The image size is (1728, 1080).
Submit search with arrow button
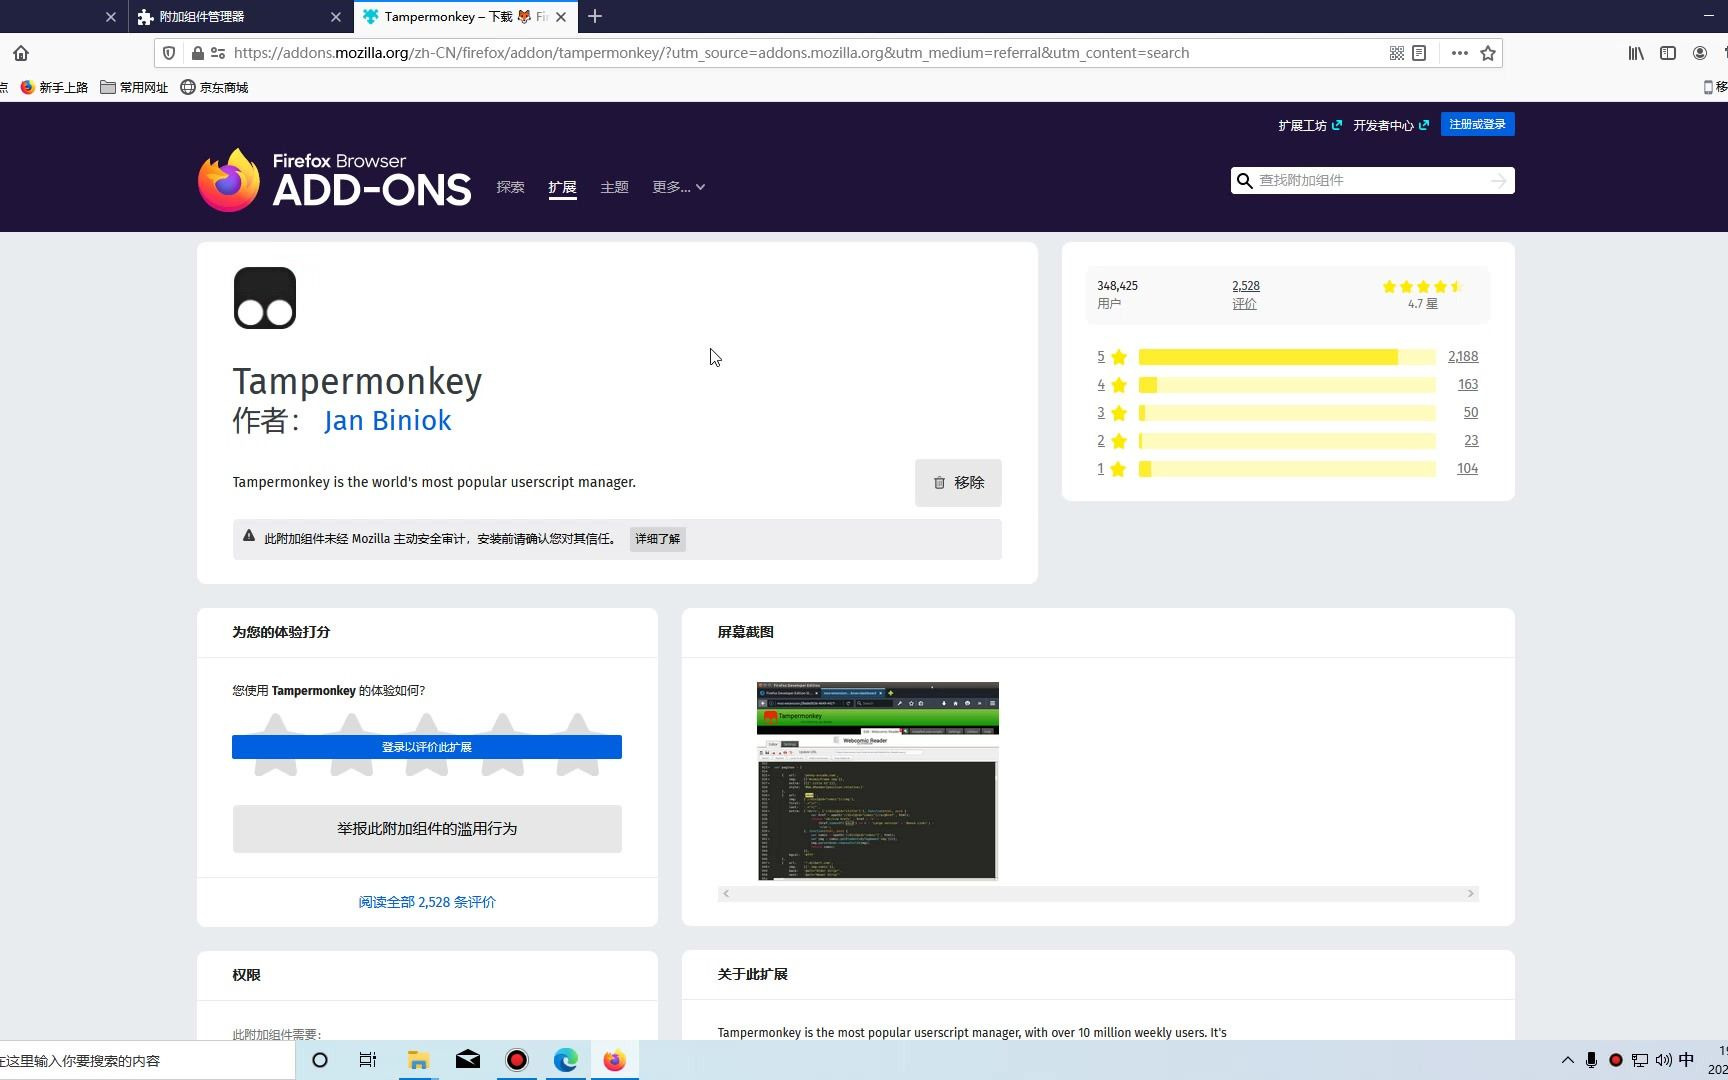pos(1498,180)
